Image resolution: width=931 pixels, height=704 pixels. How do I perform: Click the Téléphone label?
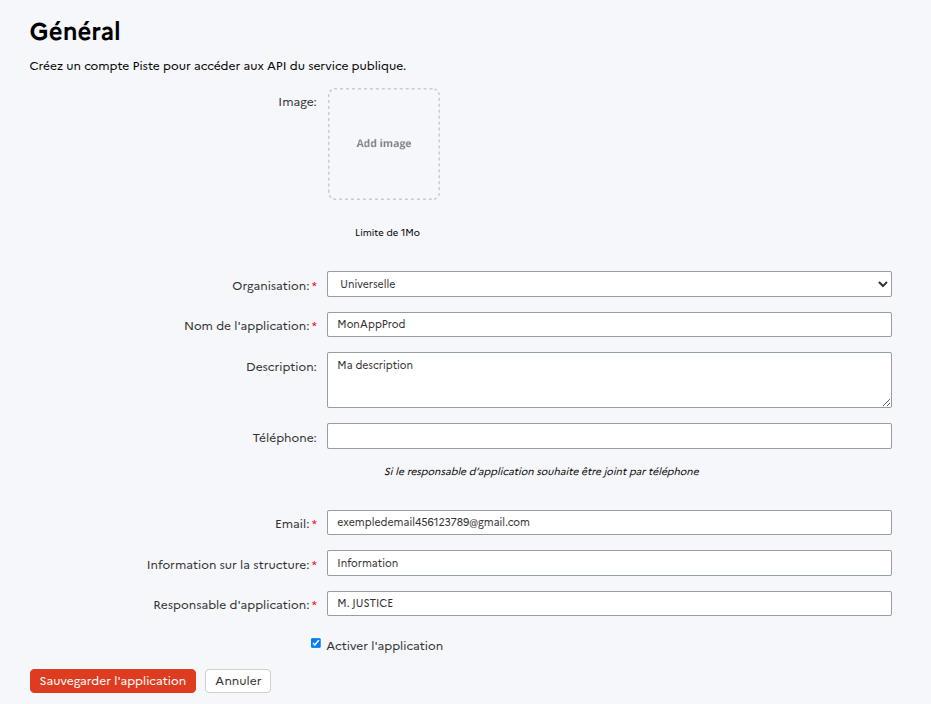coord(284,438)
